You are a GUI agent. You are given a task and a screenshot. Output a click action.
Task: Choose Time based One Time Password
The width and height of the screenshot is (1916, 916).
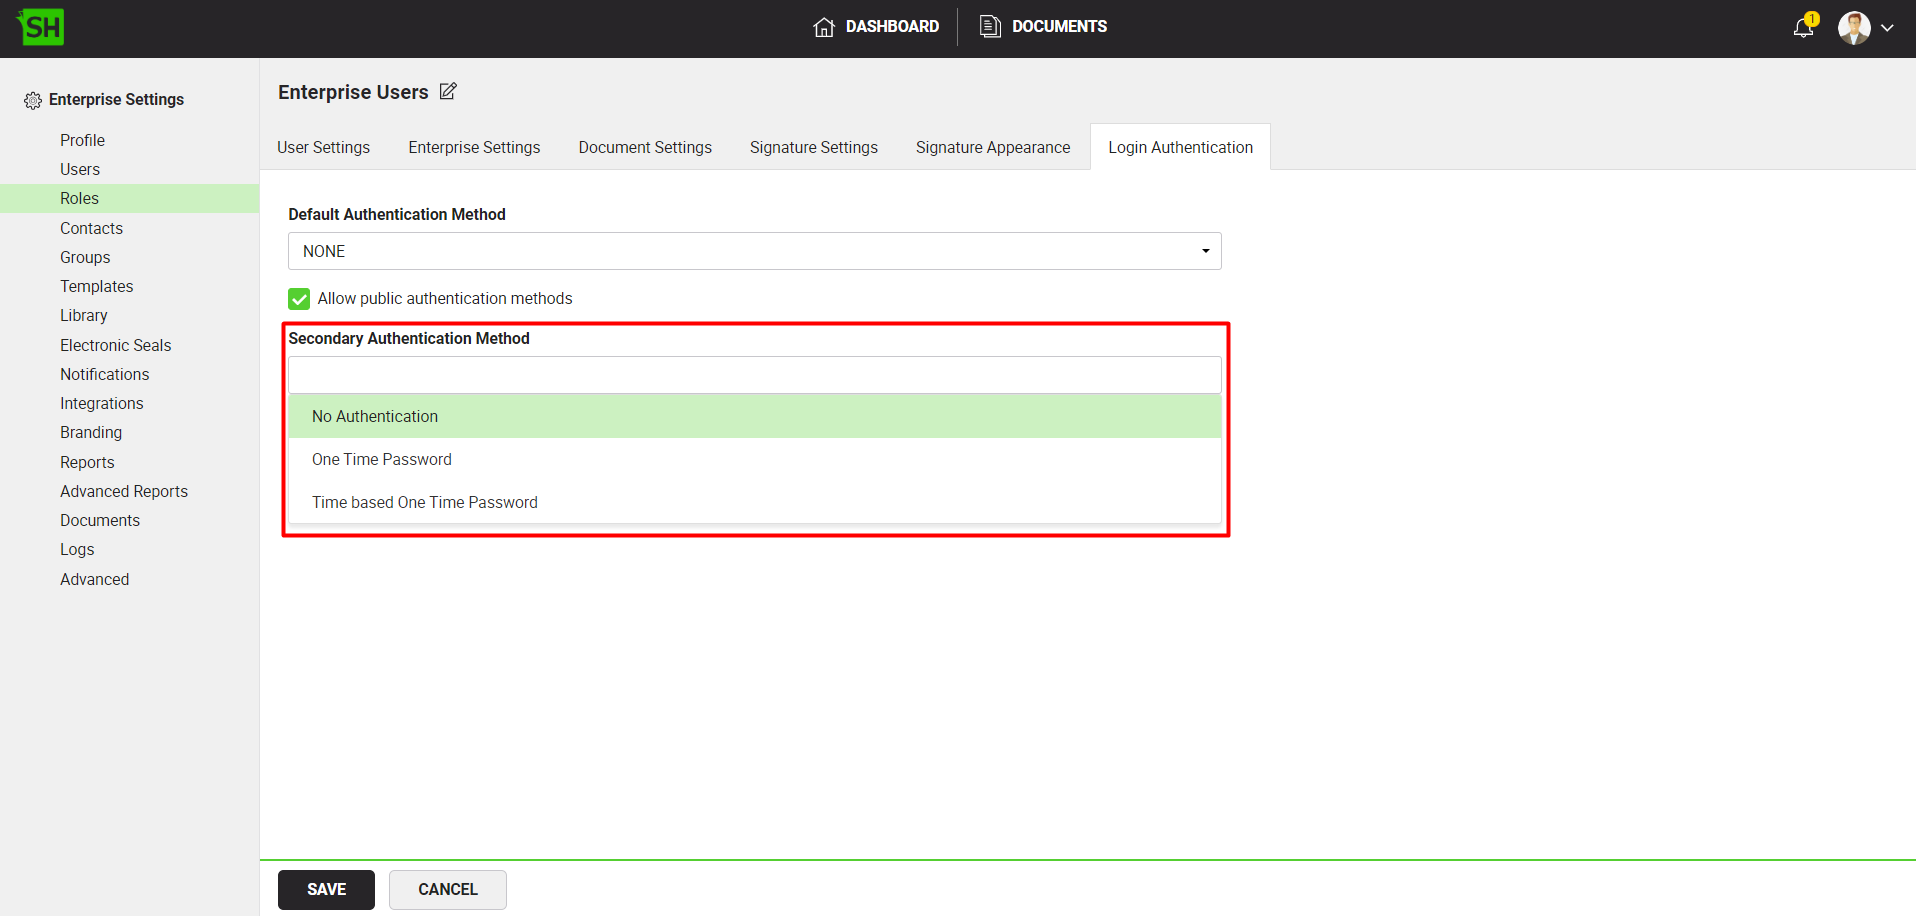(x=425, y=503)
